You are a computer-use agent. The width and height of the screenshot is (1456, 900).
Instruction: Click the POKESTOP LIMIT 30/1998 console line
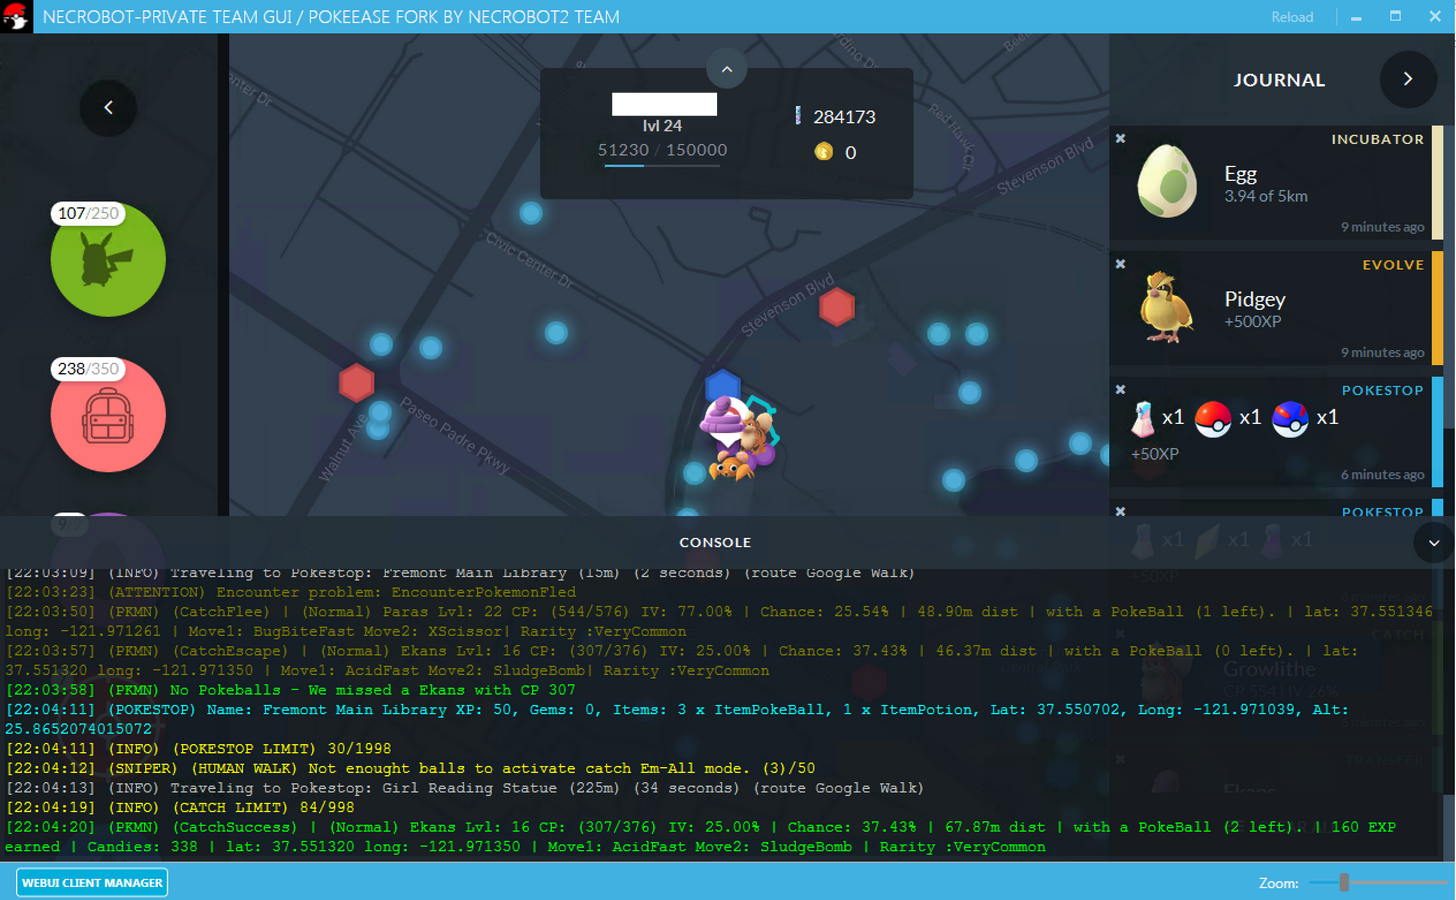click(198, 749)
